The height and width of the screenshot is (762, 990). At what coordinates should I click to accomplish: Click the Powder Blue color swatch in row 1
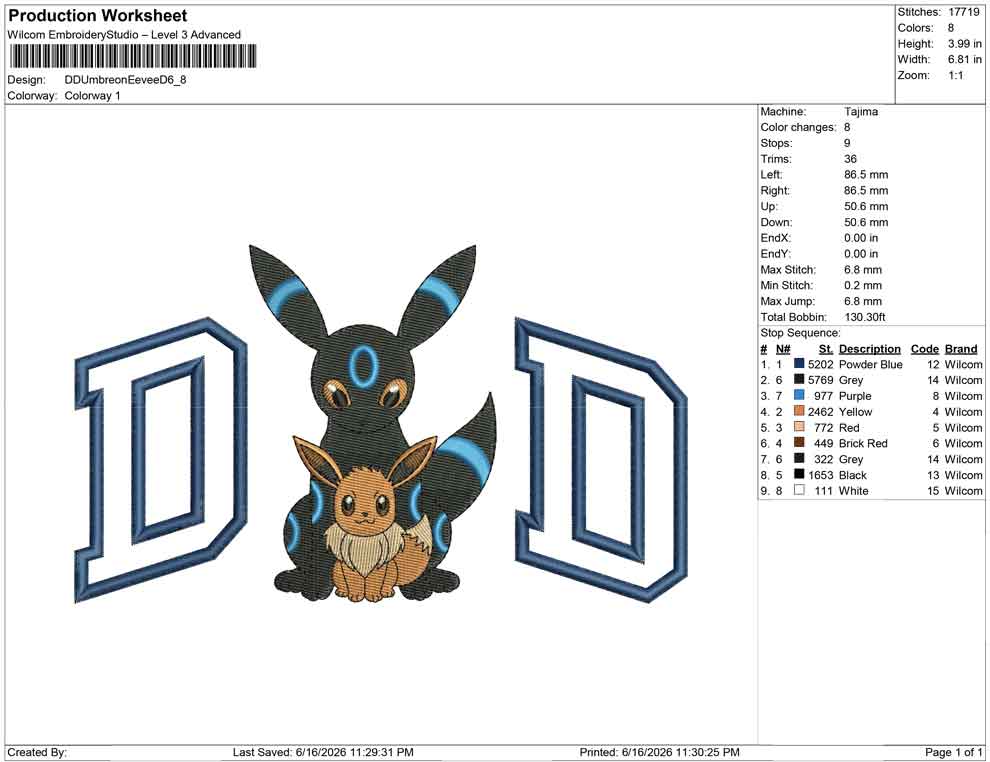tap(799, 364)
